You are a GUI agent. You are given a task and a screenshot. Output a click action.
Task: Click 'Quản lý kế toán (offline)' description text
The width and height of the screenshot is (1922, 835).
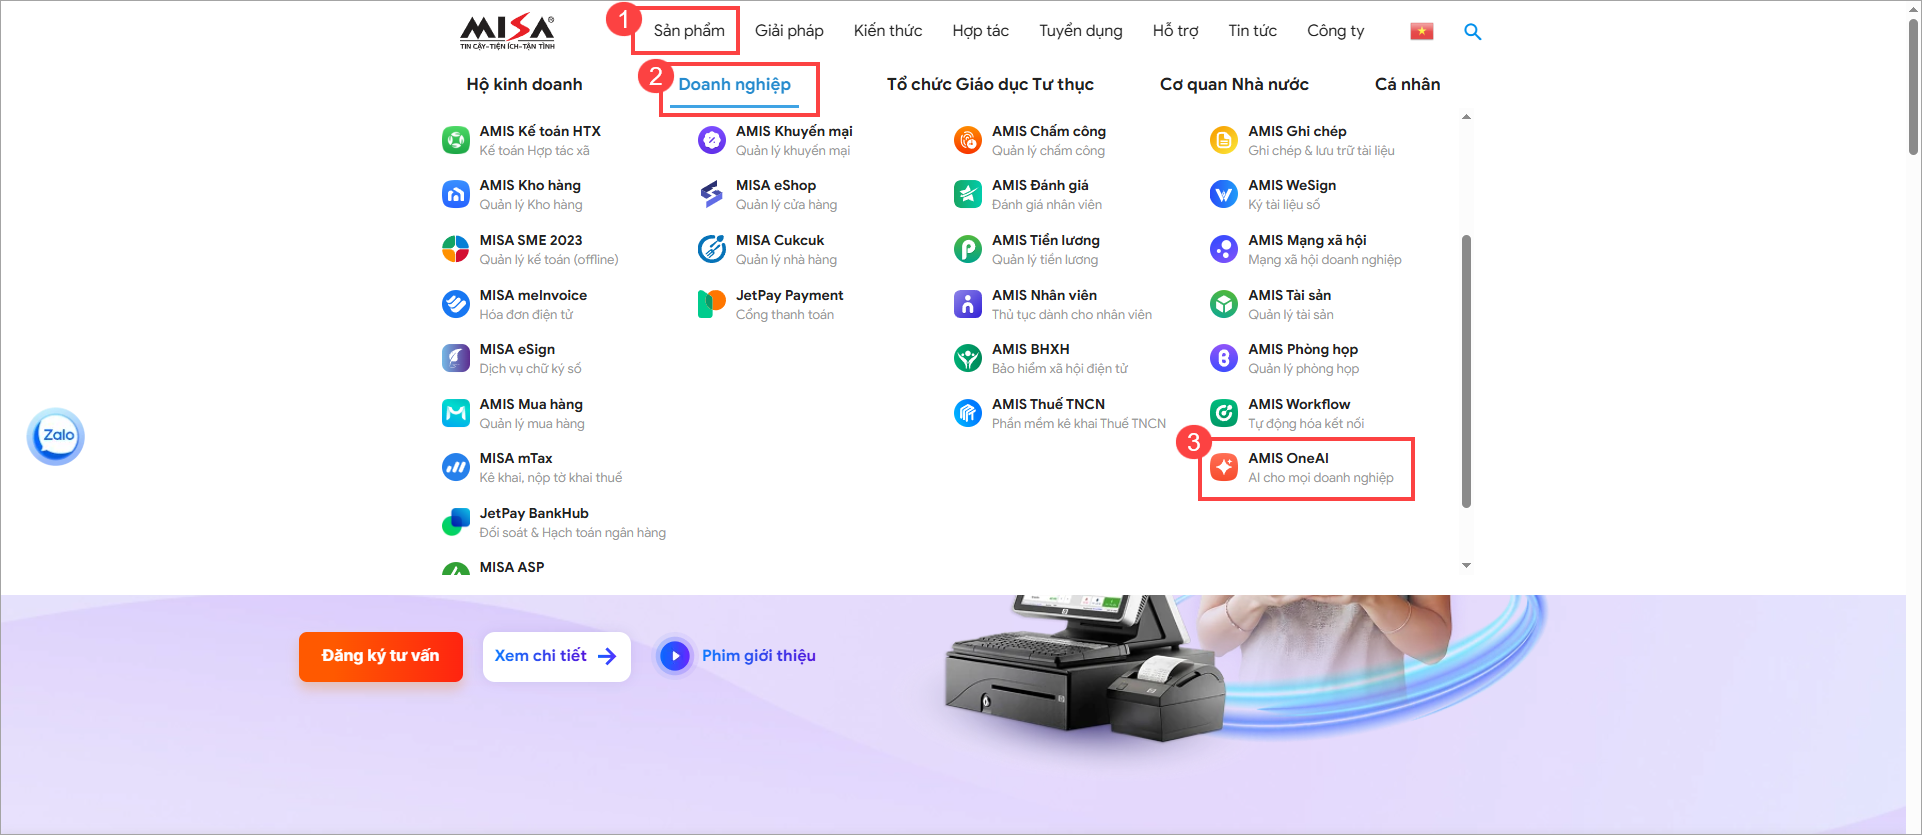pos(549,260)
